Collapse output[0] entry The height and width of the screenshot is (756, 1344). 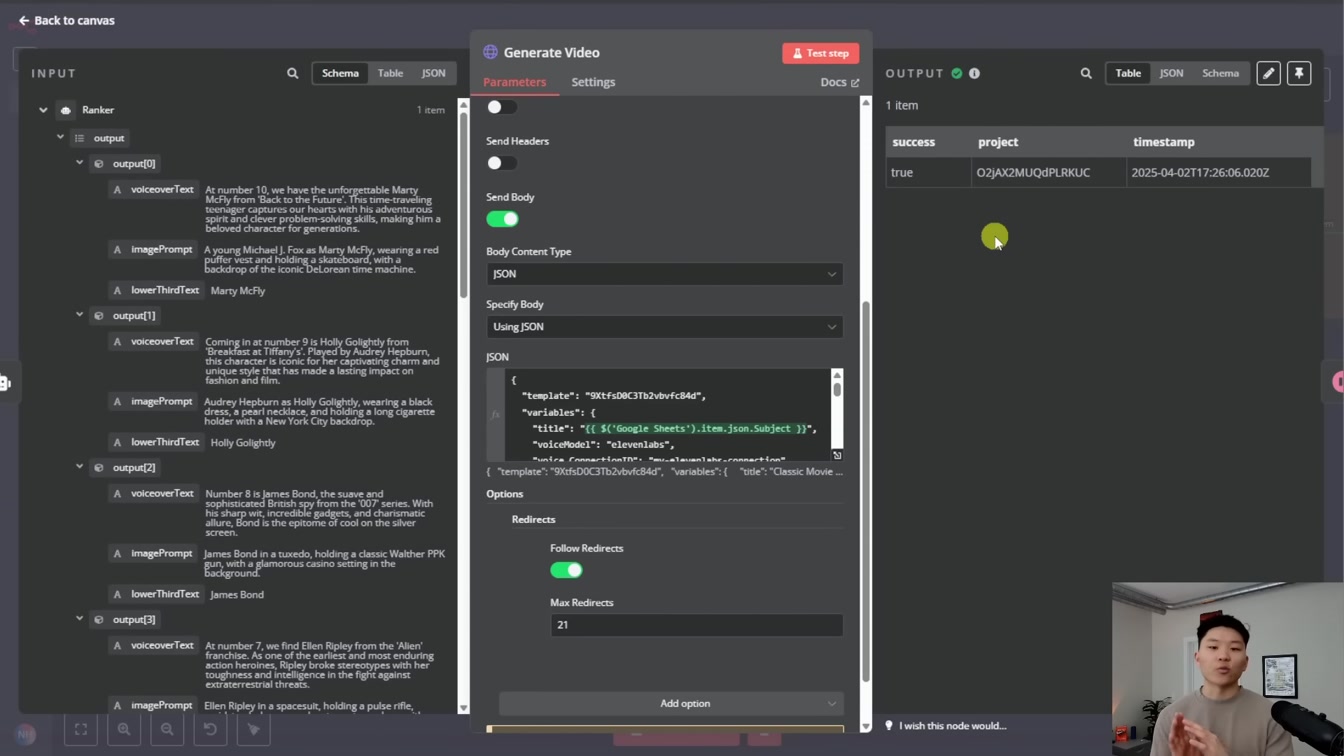(80, 163)
